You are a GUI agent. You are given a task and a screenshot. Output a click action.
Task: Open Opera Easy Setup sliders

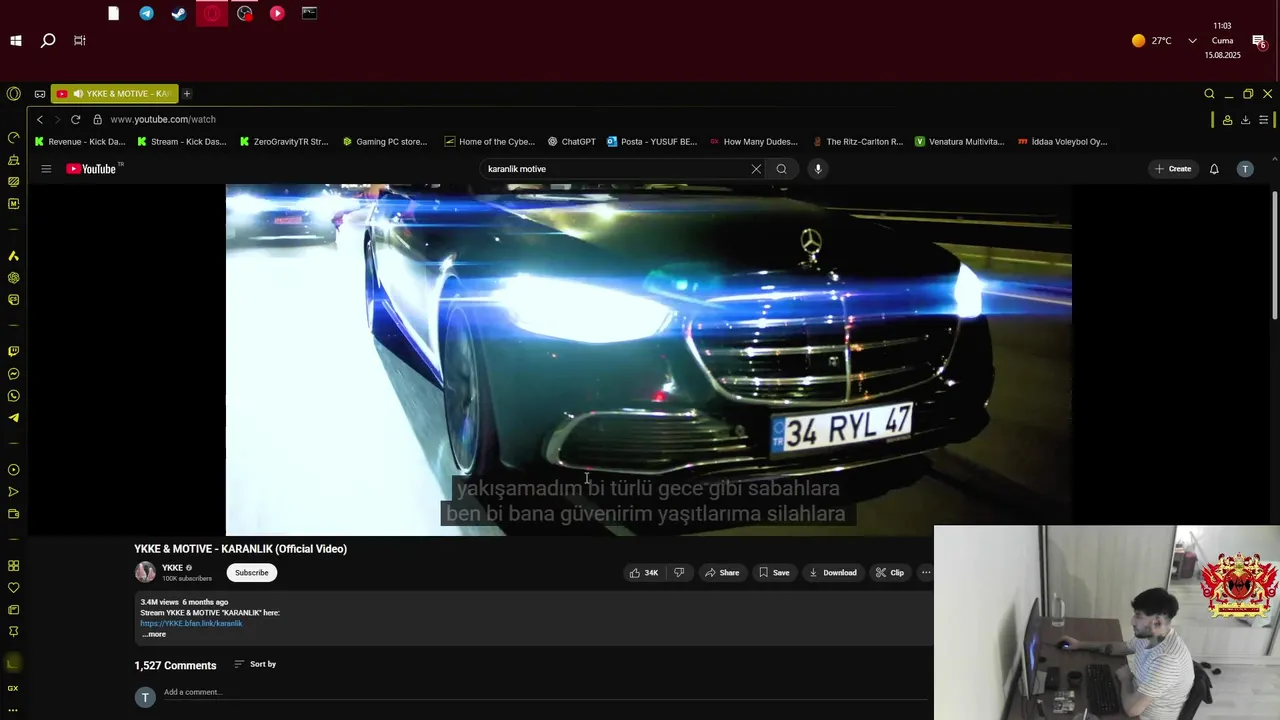coord(1264,120)
